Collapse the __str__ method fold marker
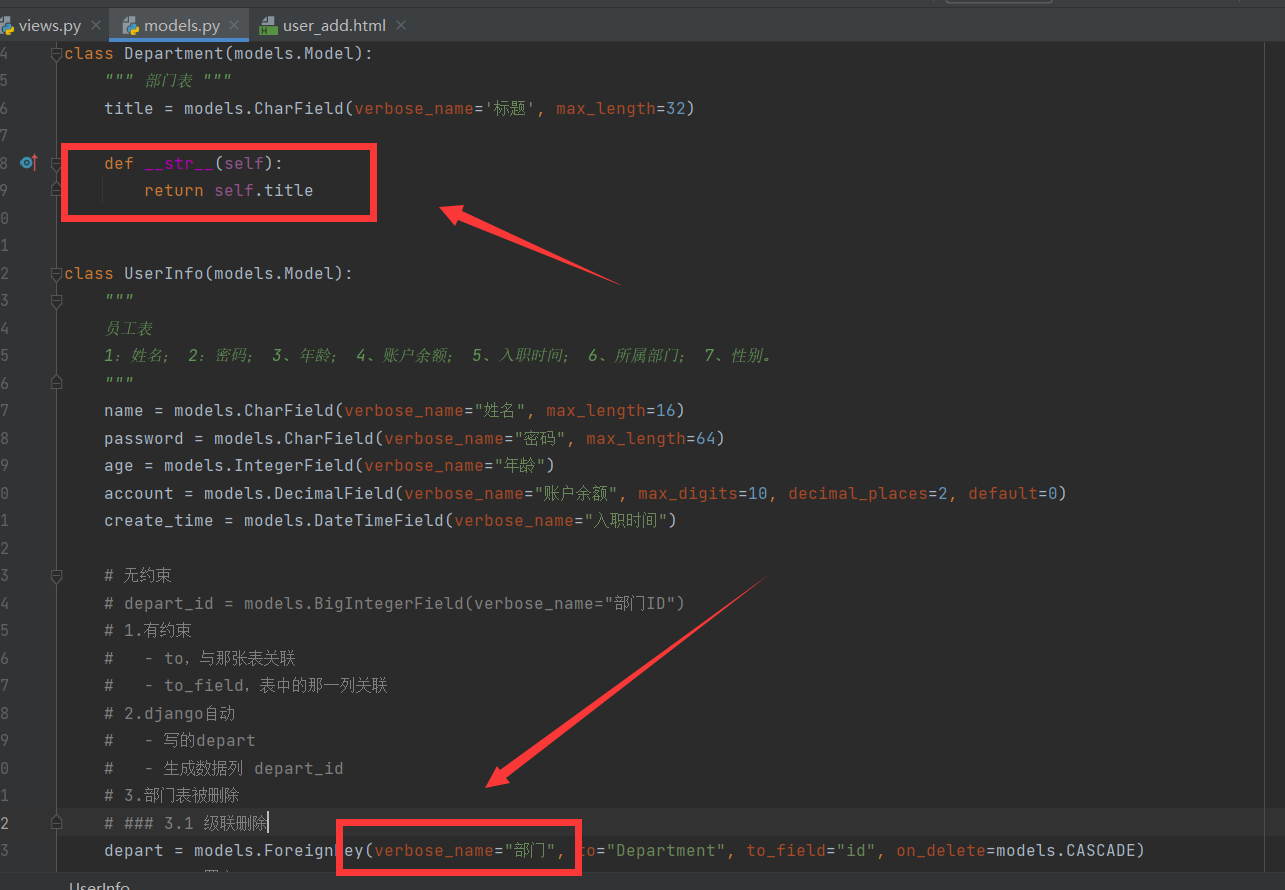Viewport: 1285px width, 890px height. click(x=56, y=163)
